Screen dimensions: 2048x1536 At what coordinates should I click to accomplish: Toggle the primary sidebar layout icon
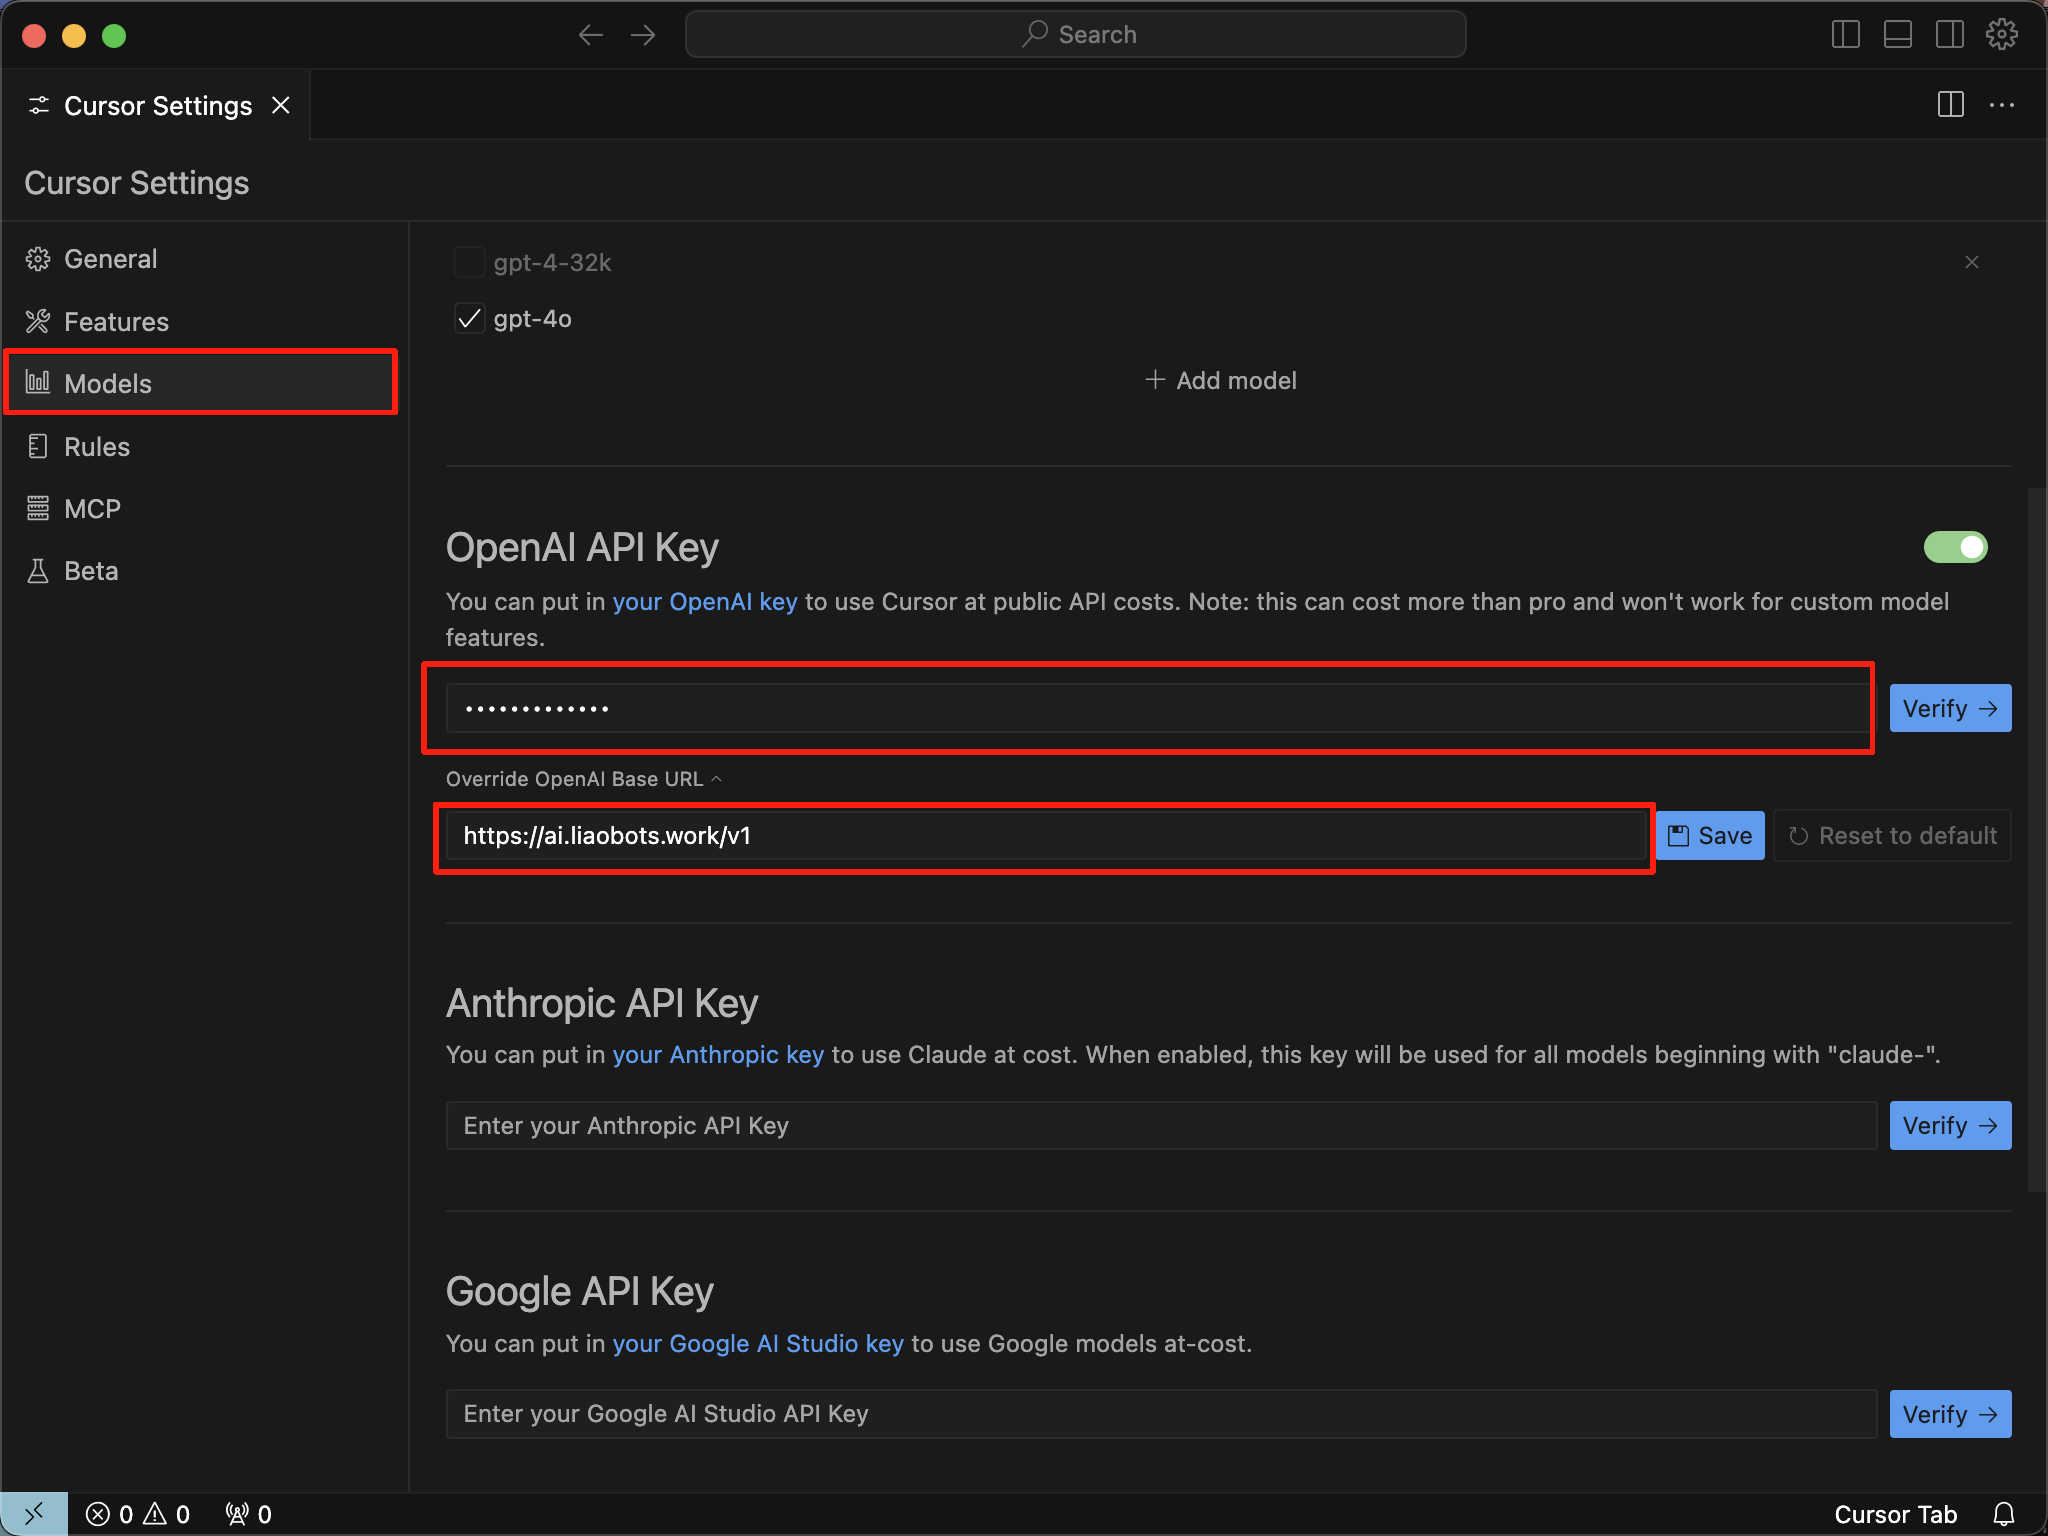coord(1845,35)
